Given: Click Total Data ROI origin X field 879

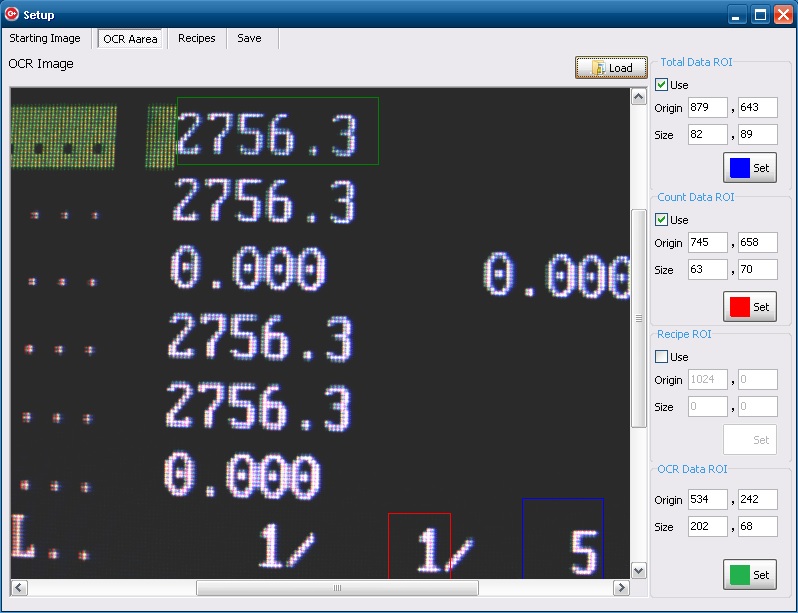Looking at the screenshot, I should pyautogui.click(x=707, y=108).
